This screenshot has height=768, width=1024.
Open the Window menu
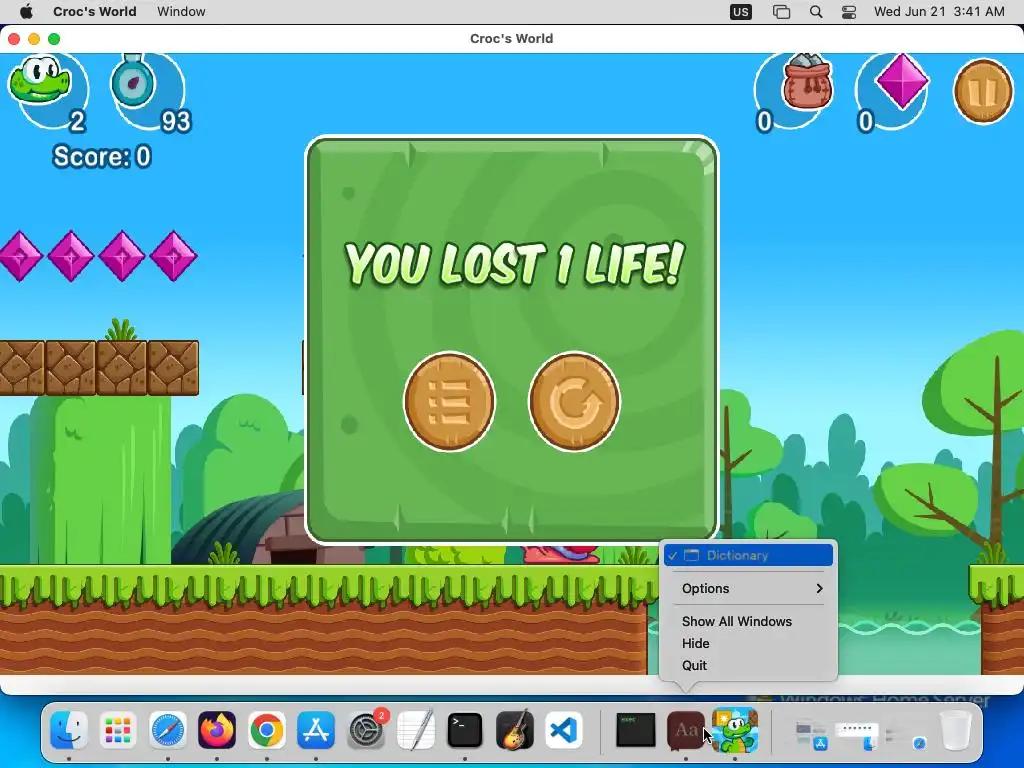pos(181,11)
